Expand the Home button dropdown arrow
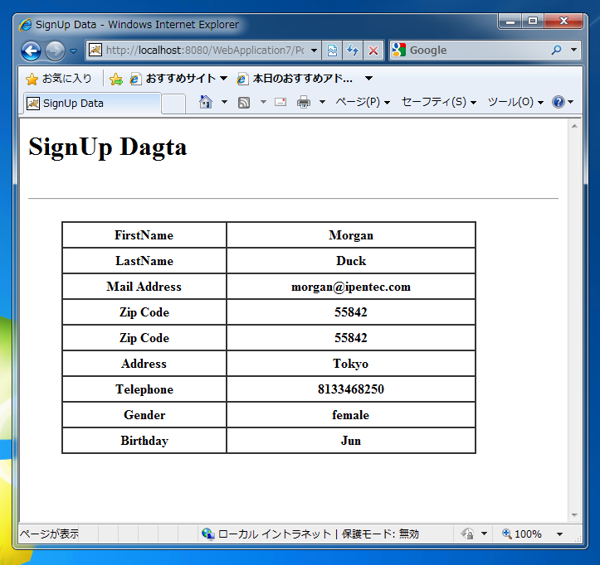Screen dimensions: 600x565 pyautogui.click(x=224, y=102)
